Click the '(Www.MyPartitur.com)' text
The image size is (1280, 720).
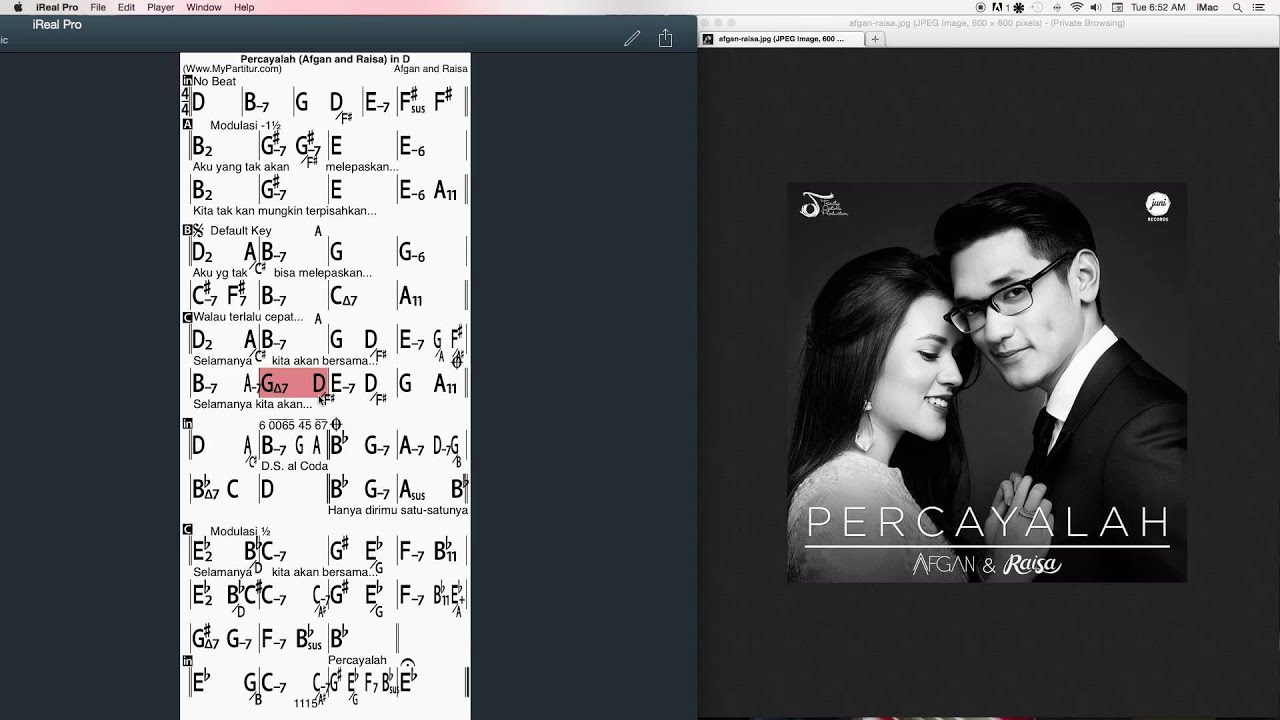[232, 69]
